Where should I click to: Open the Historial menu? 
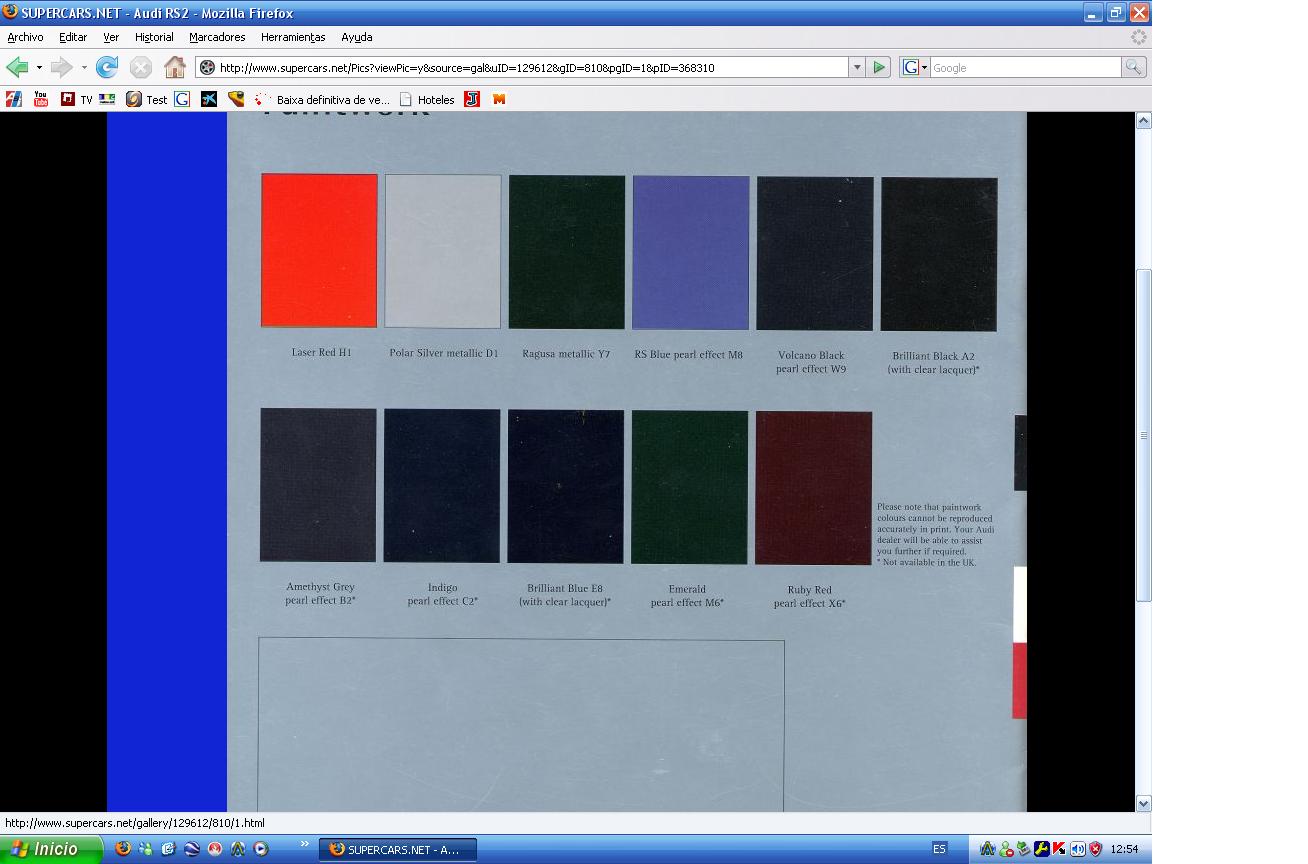point(154,37)
